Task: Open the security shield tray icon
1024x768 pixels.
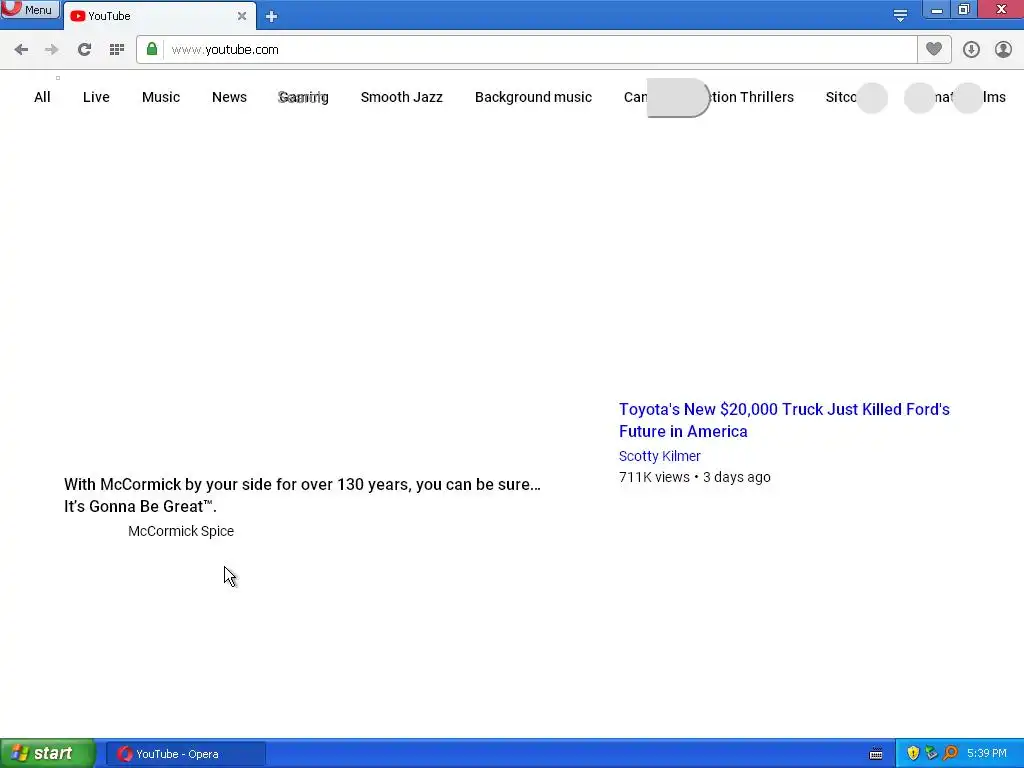Action: (913, 754)
